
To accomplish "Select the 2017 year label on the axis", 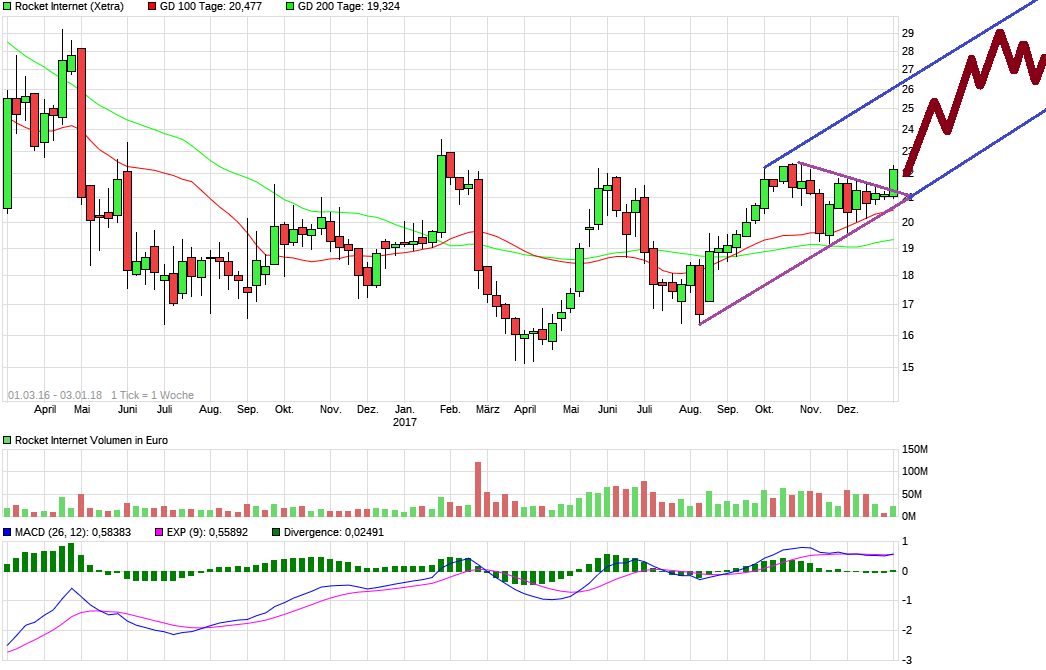I will pyautogui.click(x=405, y=422).
